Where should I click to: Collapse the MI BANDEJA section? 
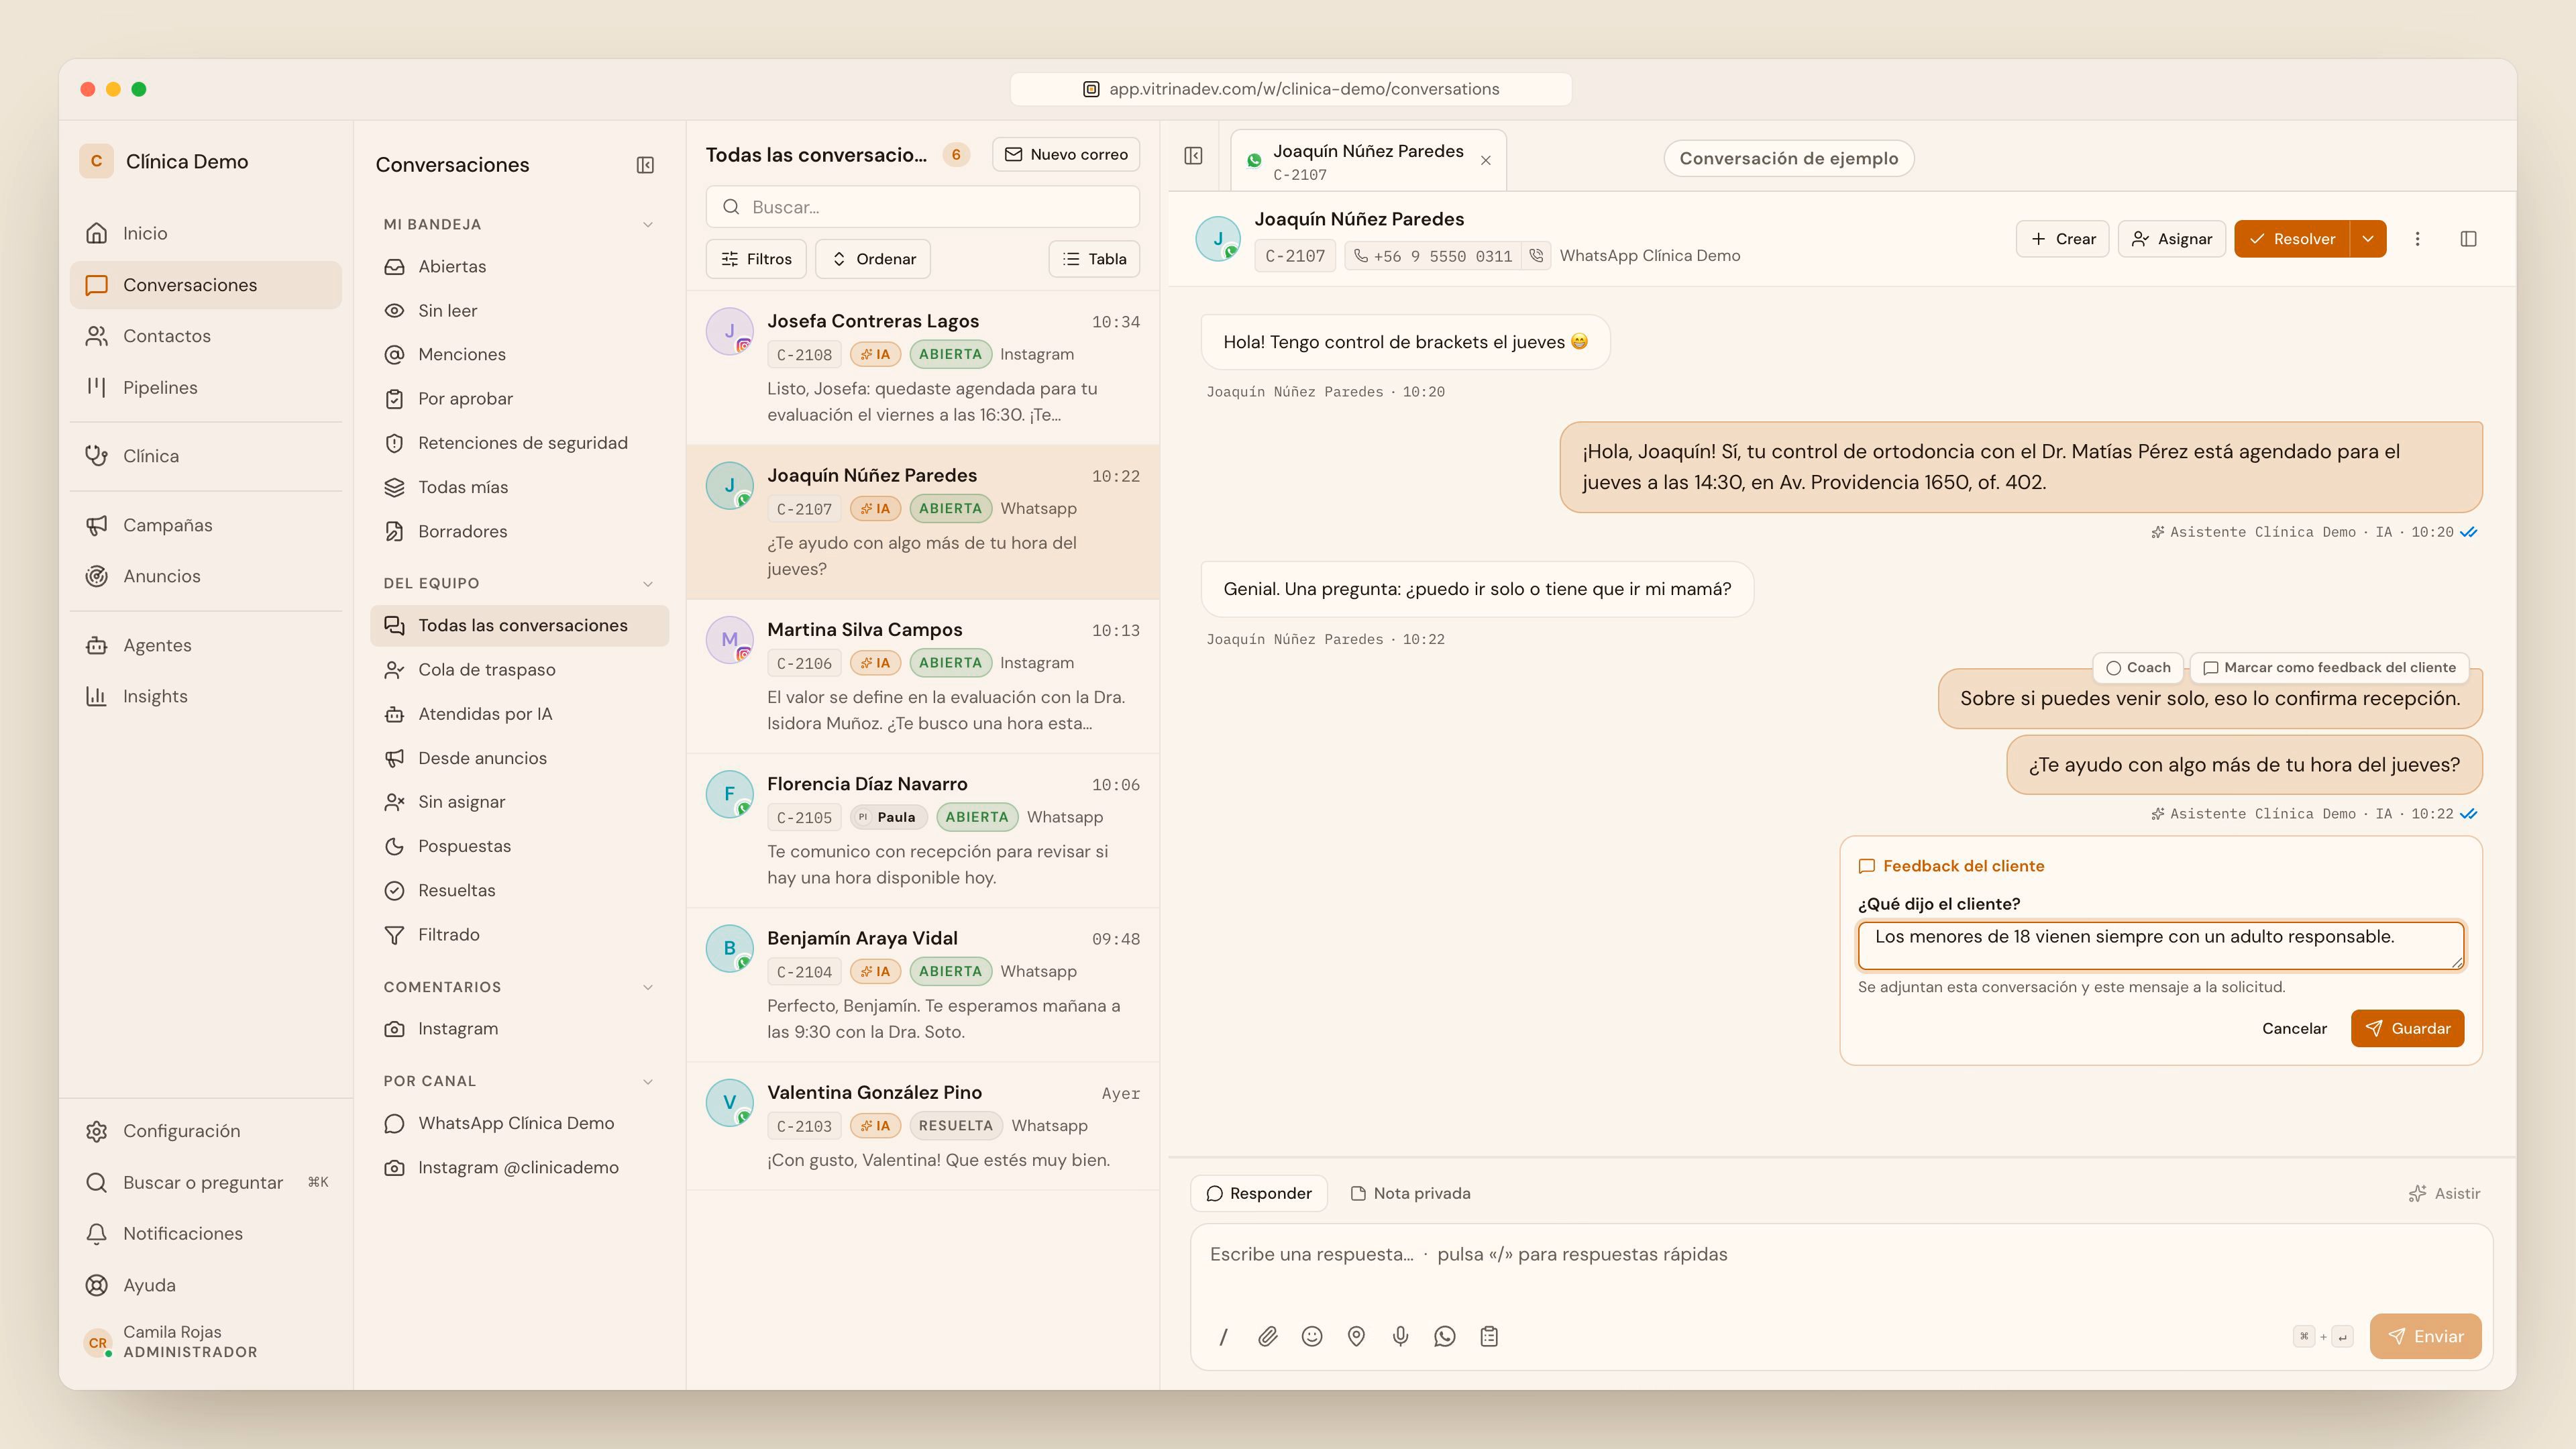point(648,224)
